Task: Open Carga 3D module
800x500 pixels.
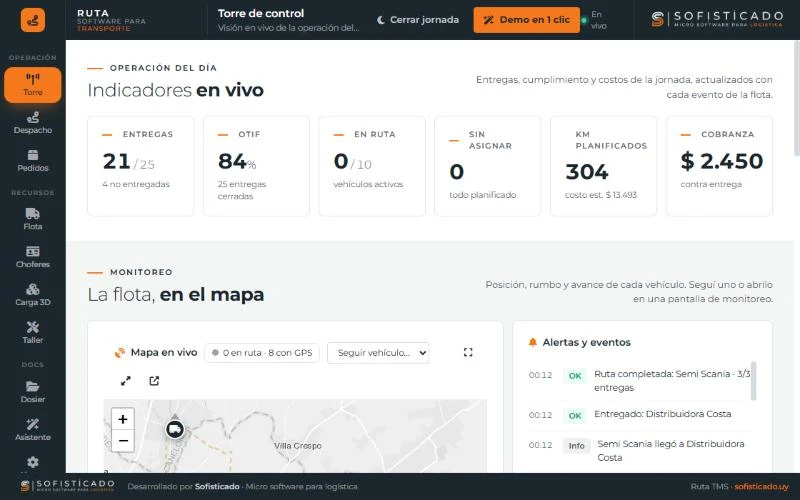Action: 33,295
